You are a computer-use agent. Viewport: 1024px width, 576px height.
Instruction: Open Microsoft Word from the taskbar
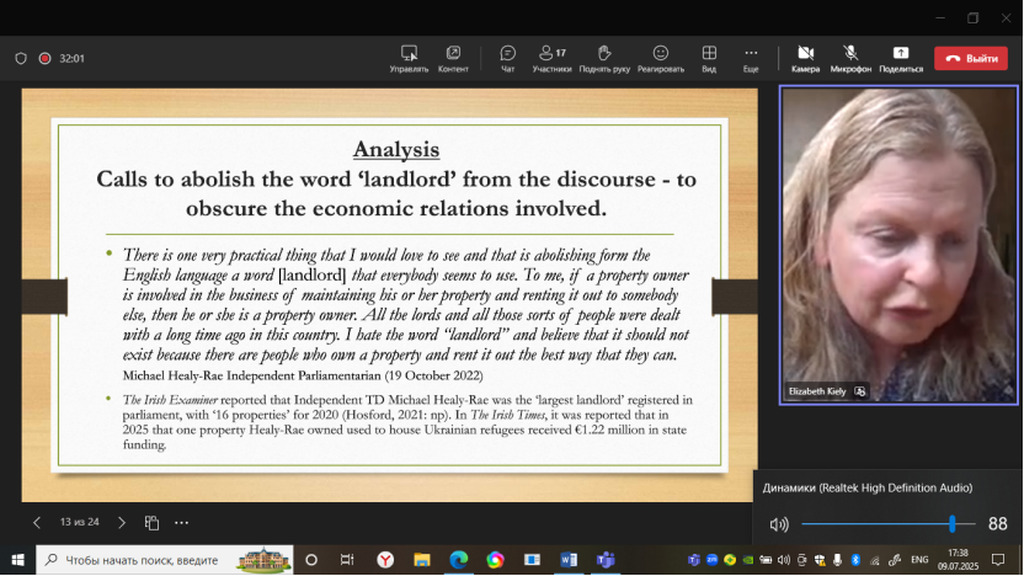tap(569, 560)
